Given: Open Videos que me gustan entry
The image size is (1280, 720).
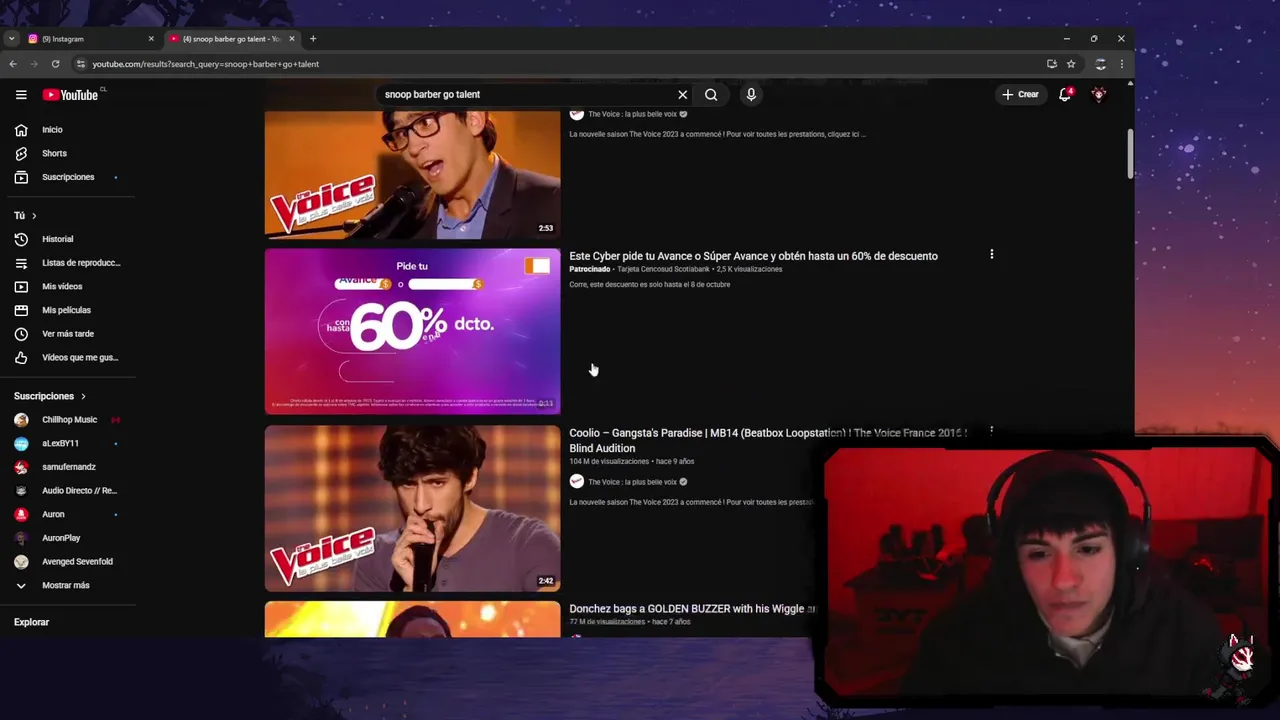Looking at the screenshot, I should tap(80, 357).
